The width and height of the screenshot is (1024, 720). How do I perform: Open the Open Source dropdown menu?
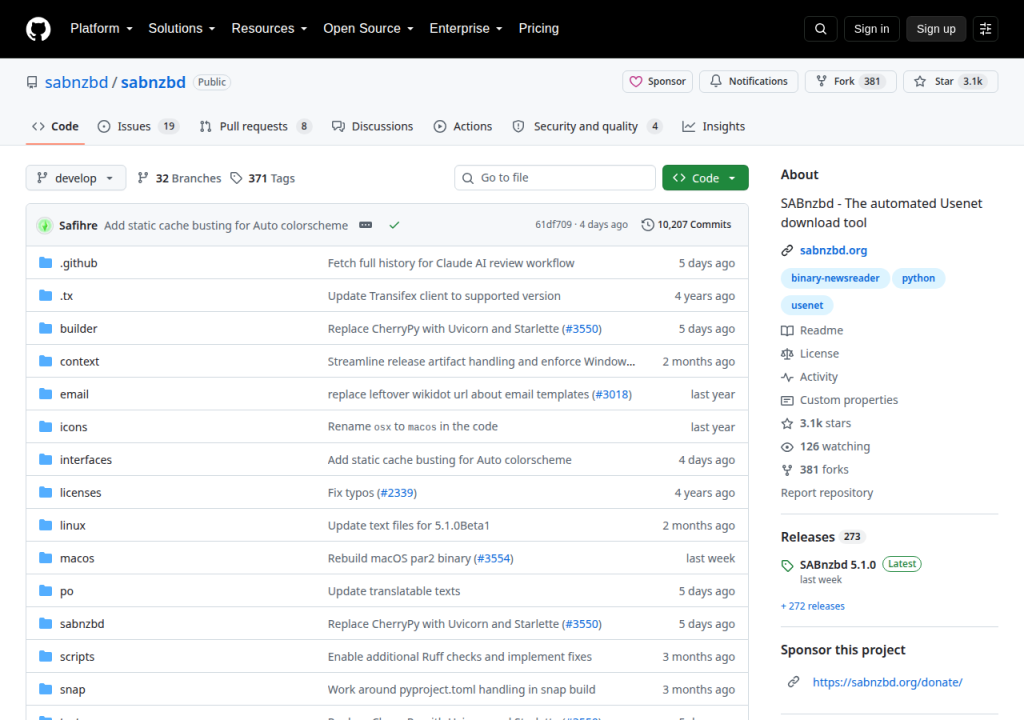368,29
